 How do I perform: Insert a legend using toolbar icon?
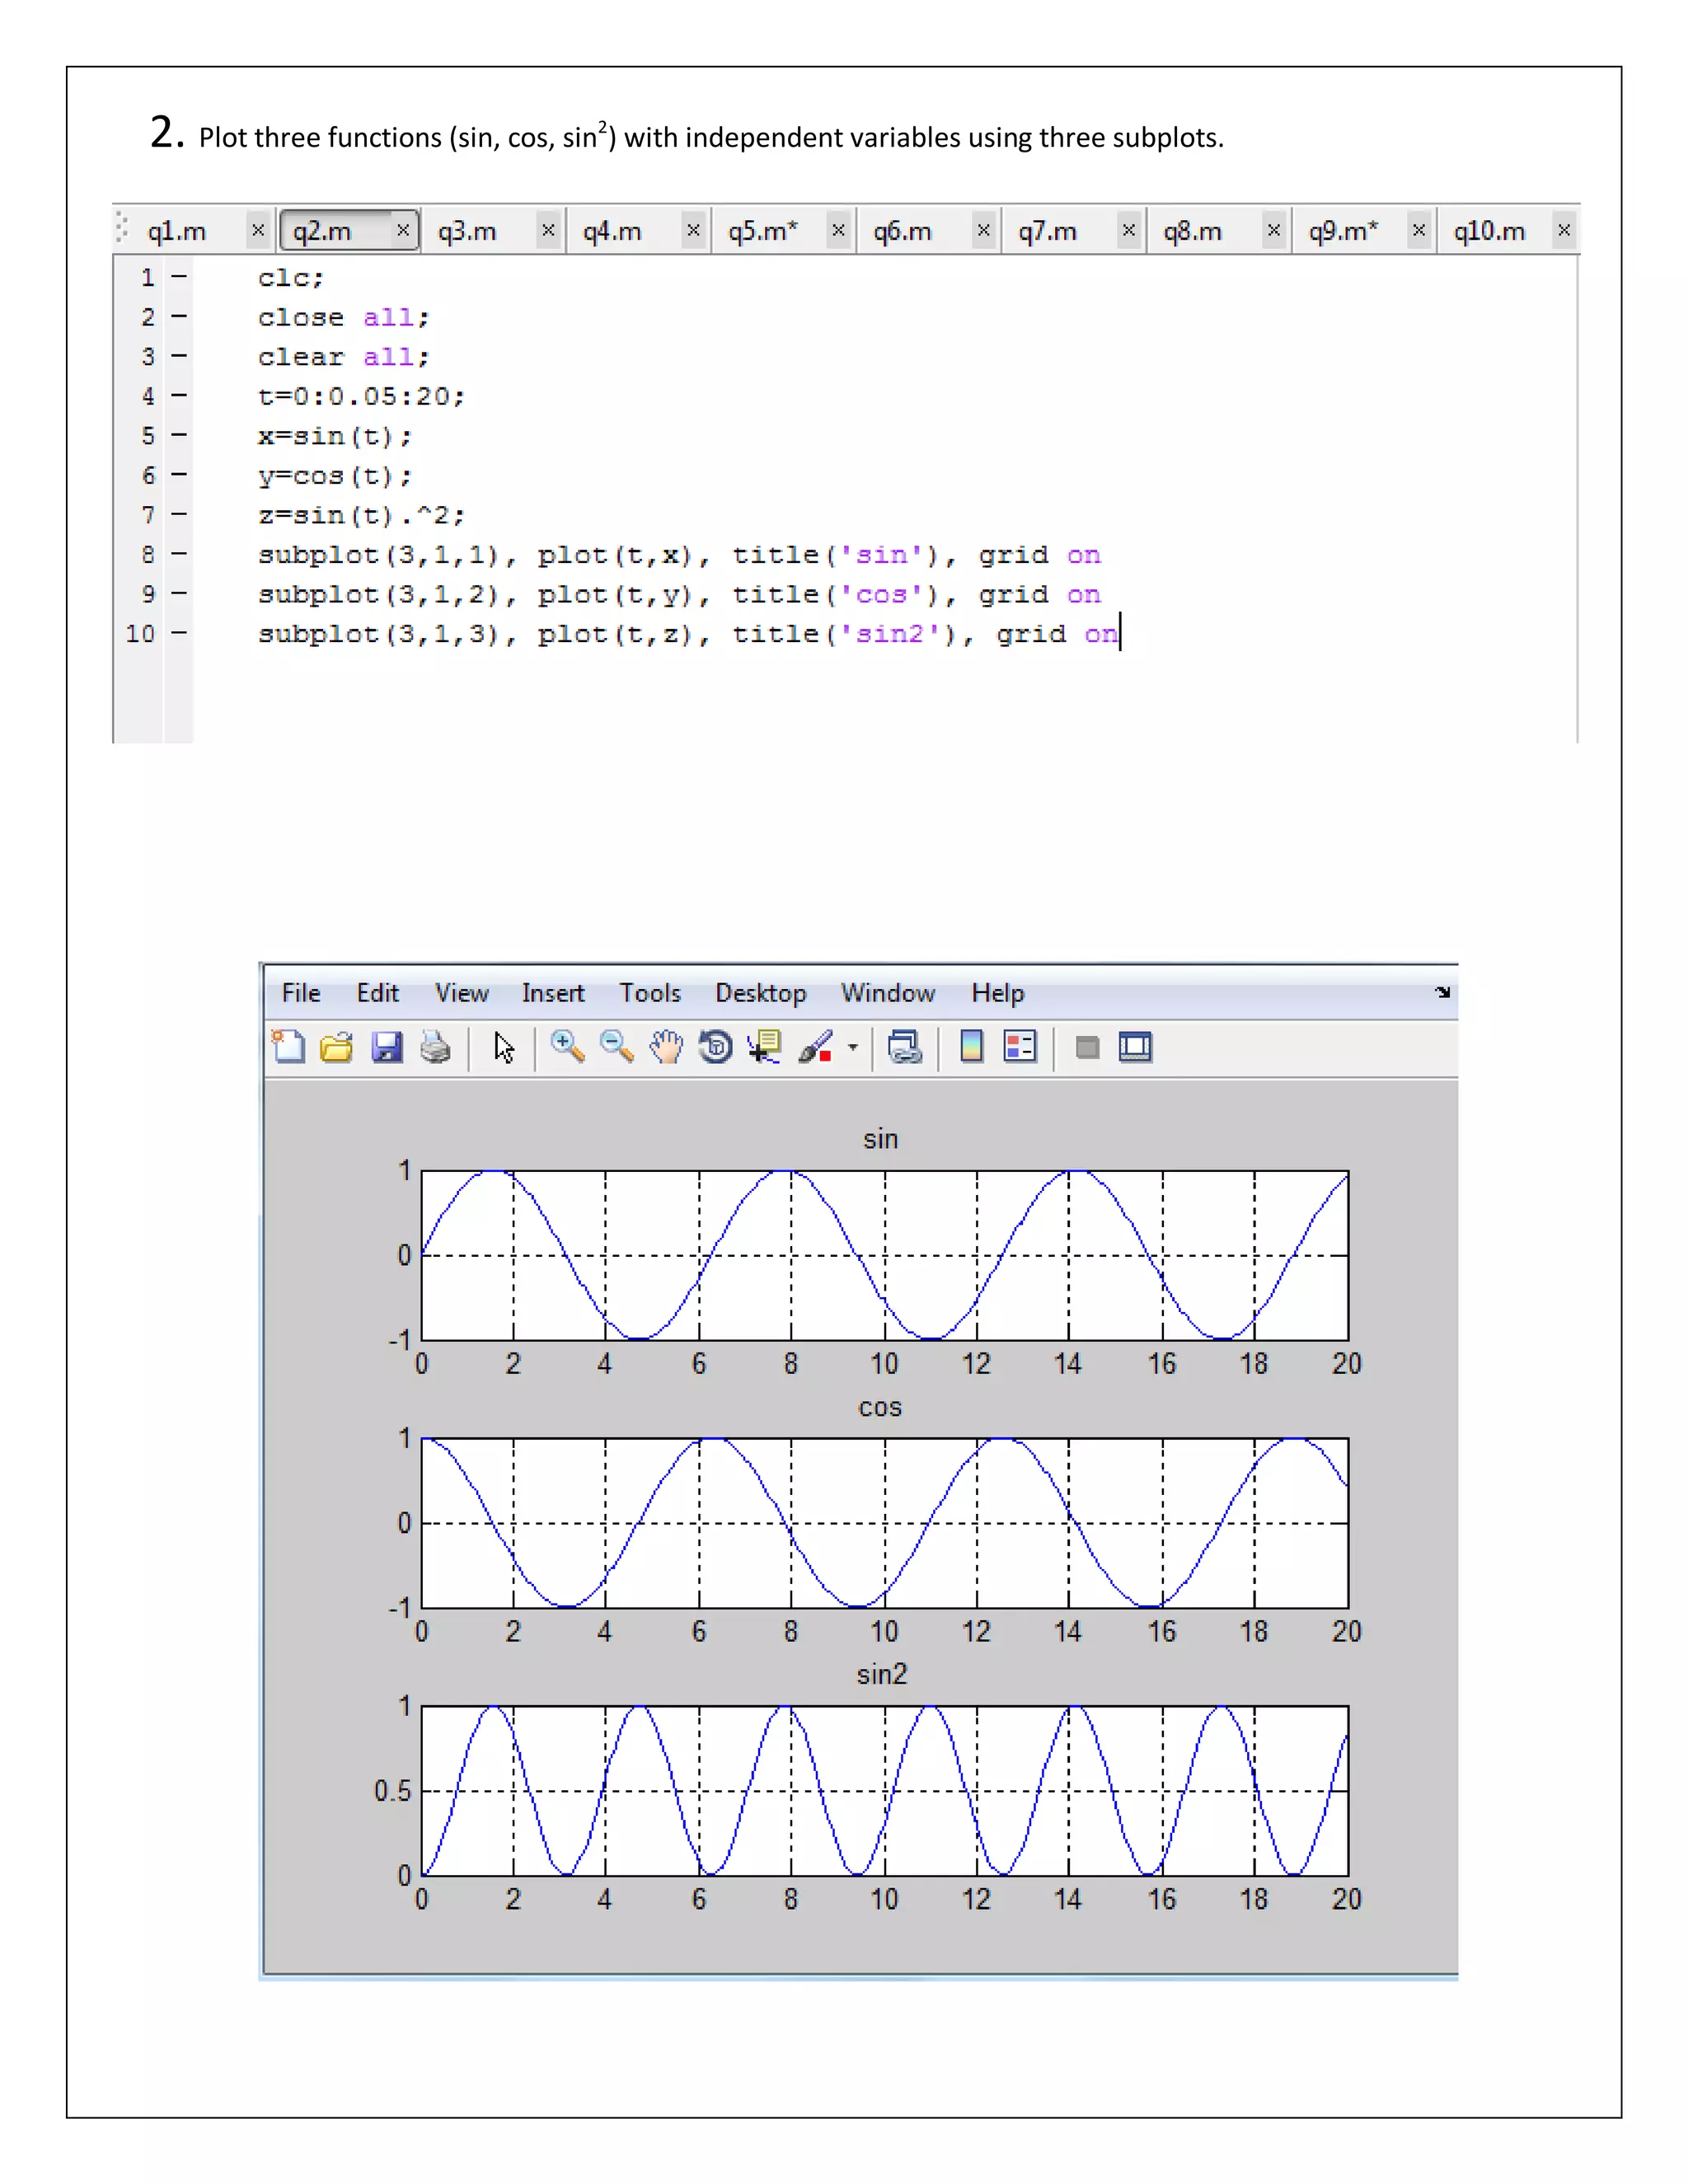coord(1020,1047)
